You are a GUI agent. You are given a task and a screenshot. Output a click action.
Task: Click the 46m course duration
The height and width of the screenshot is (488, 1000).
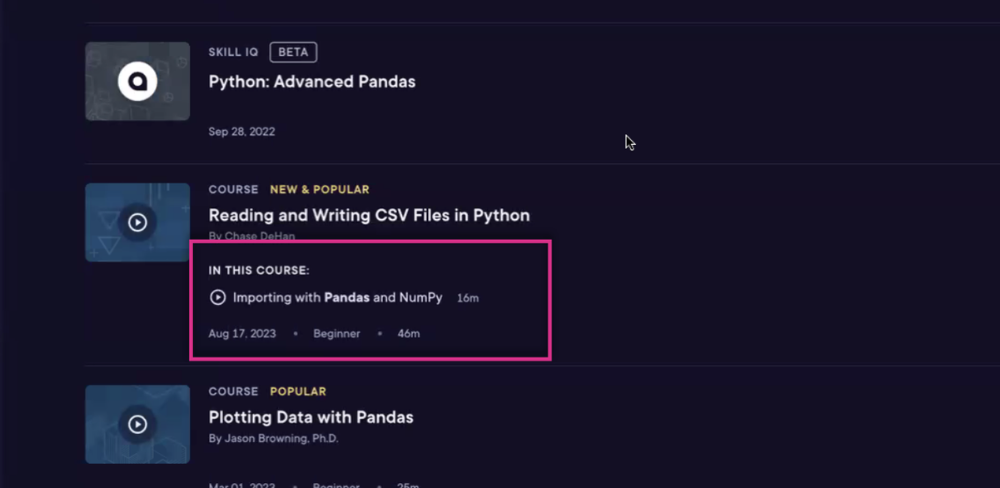click(x=408, y=333)
